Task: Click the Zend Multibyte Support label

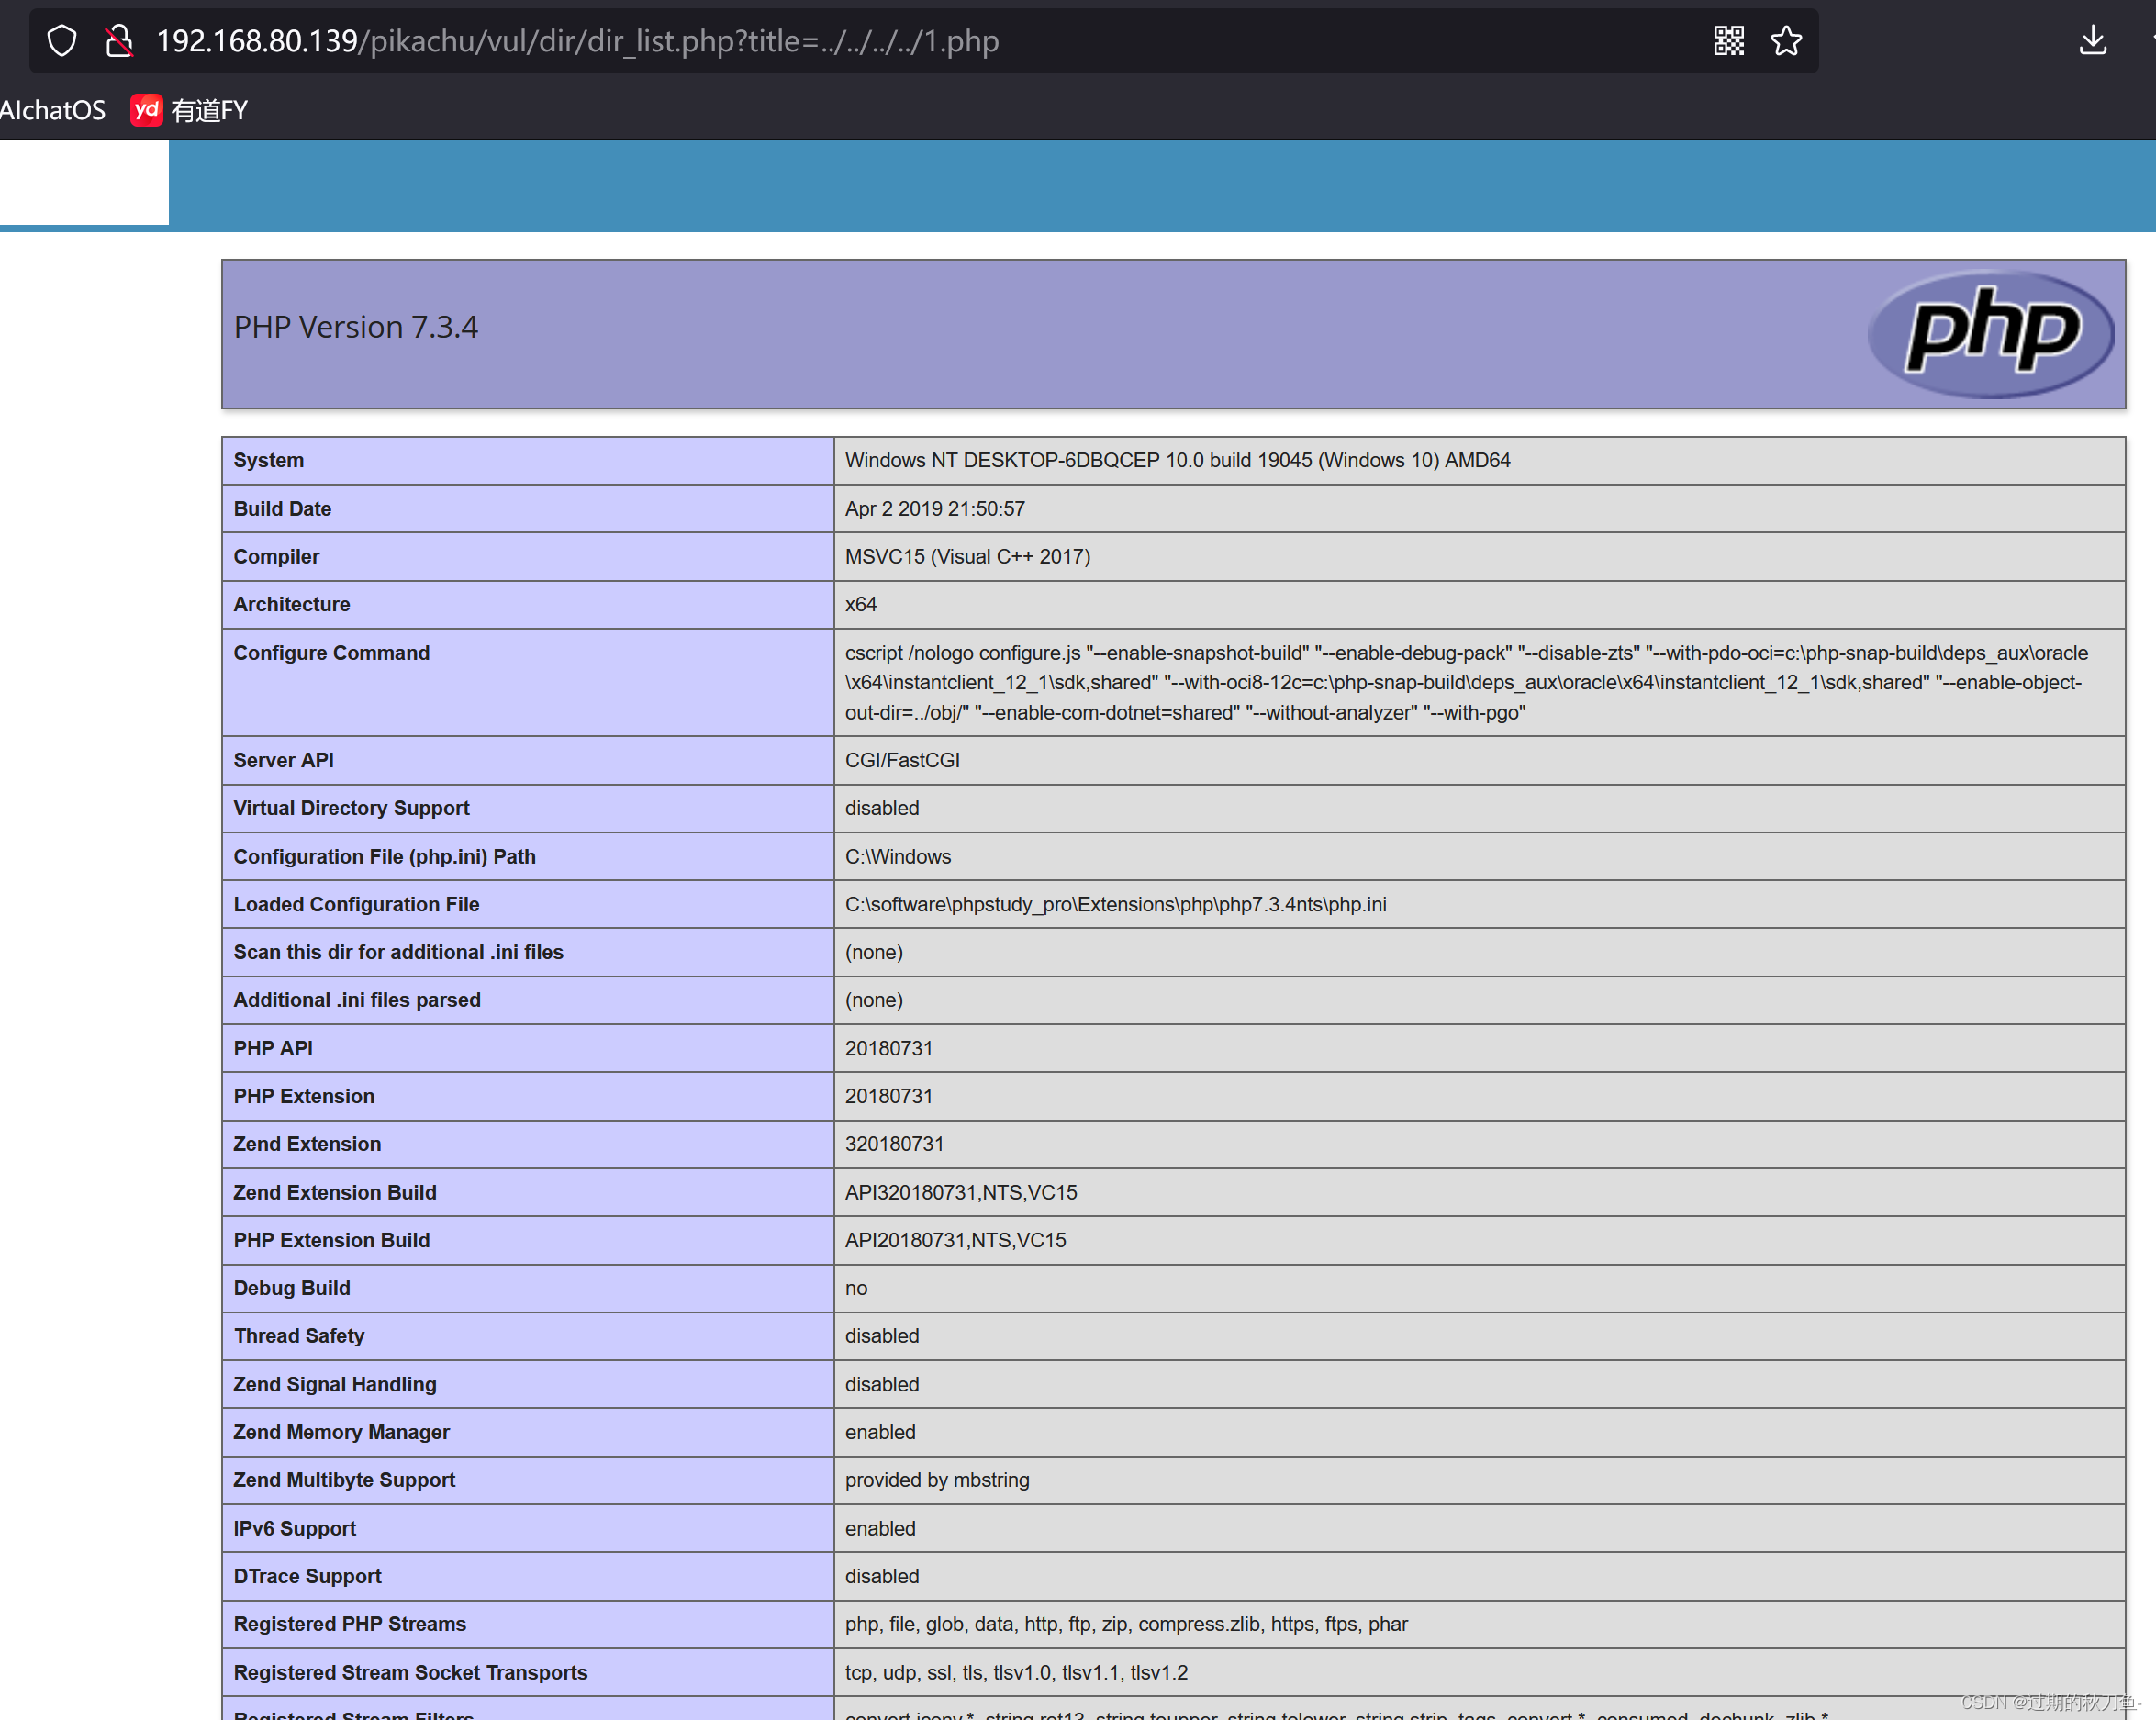Action: pos(345,1480)
